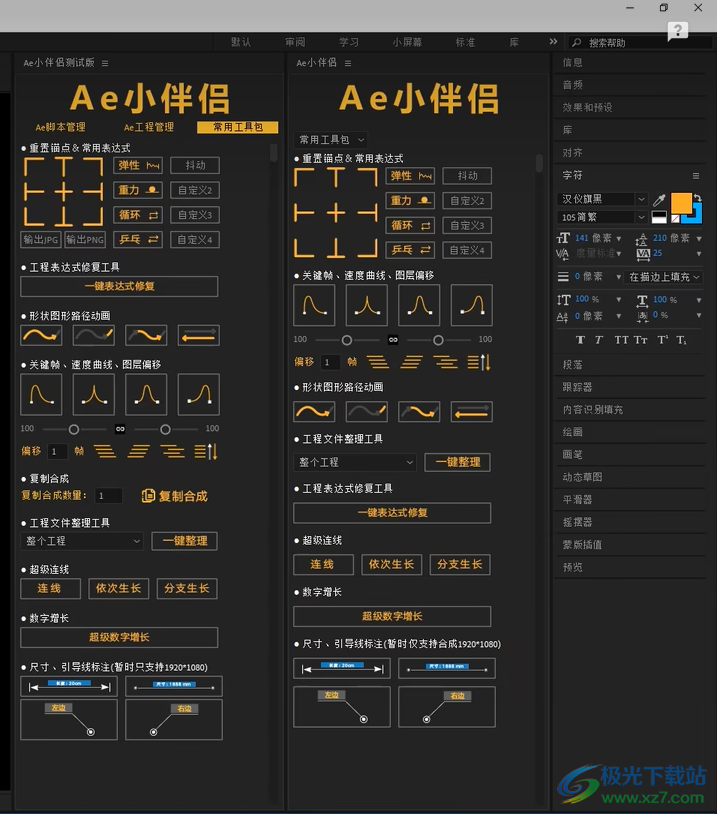Screen dimensions: 717x814
Task: Expand more workspaces chevron
Action: (553, 42)
